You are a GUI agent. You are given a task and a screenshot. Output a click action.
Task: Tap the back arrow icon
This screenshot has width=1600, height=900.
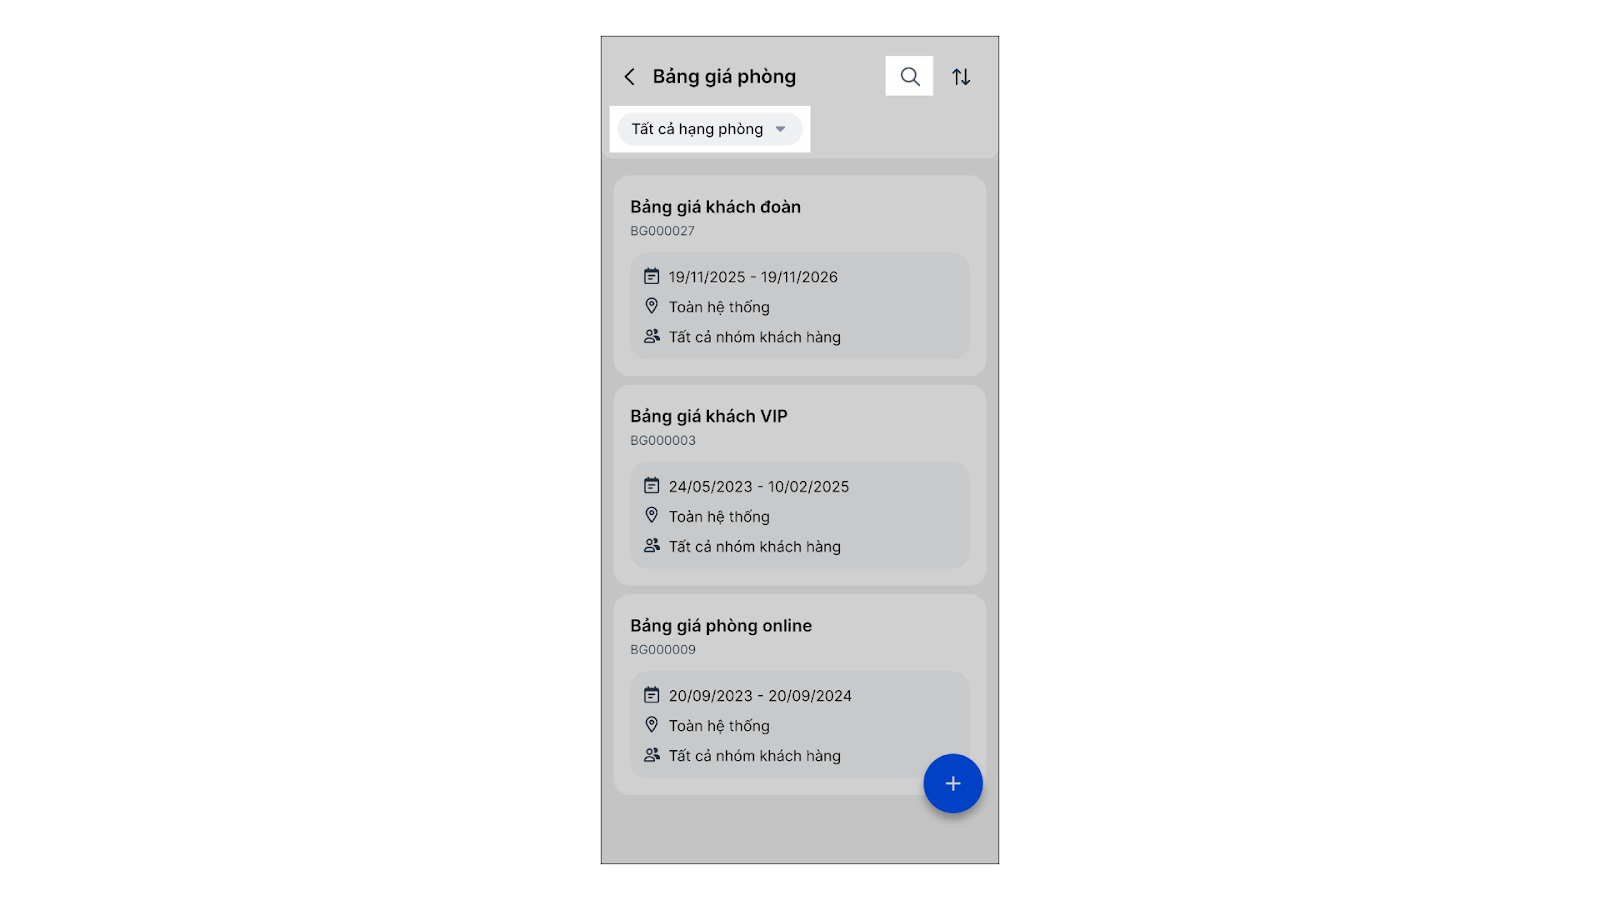click(629, 77)
